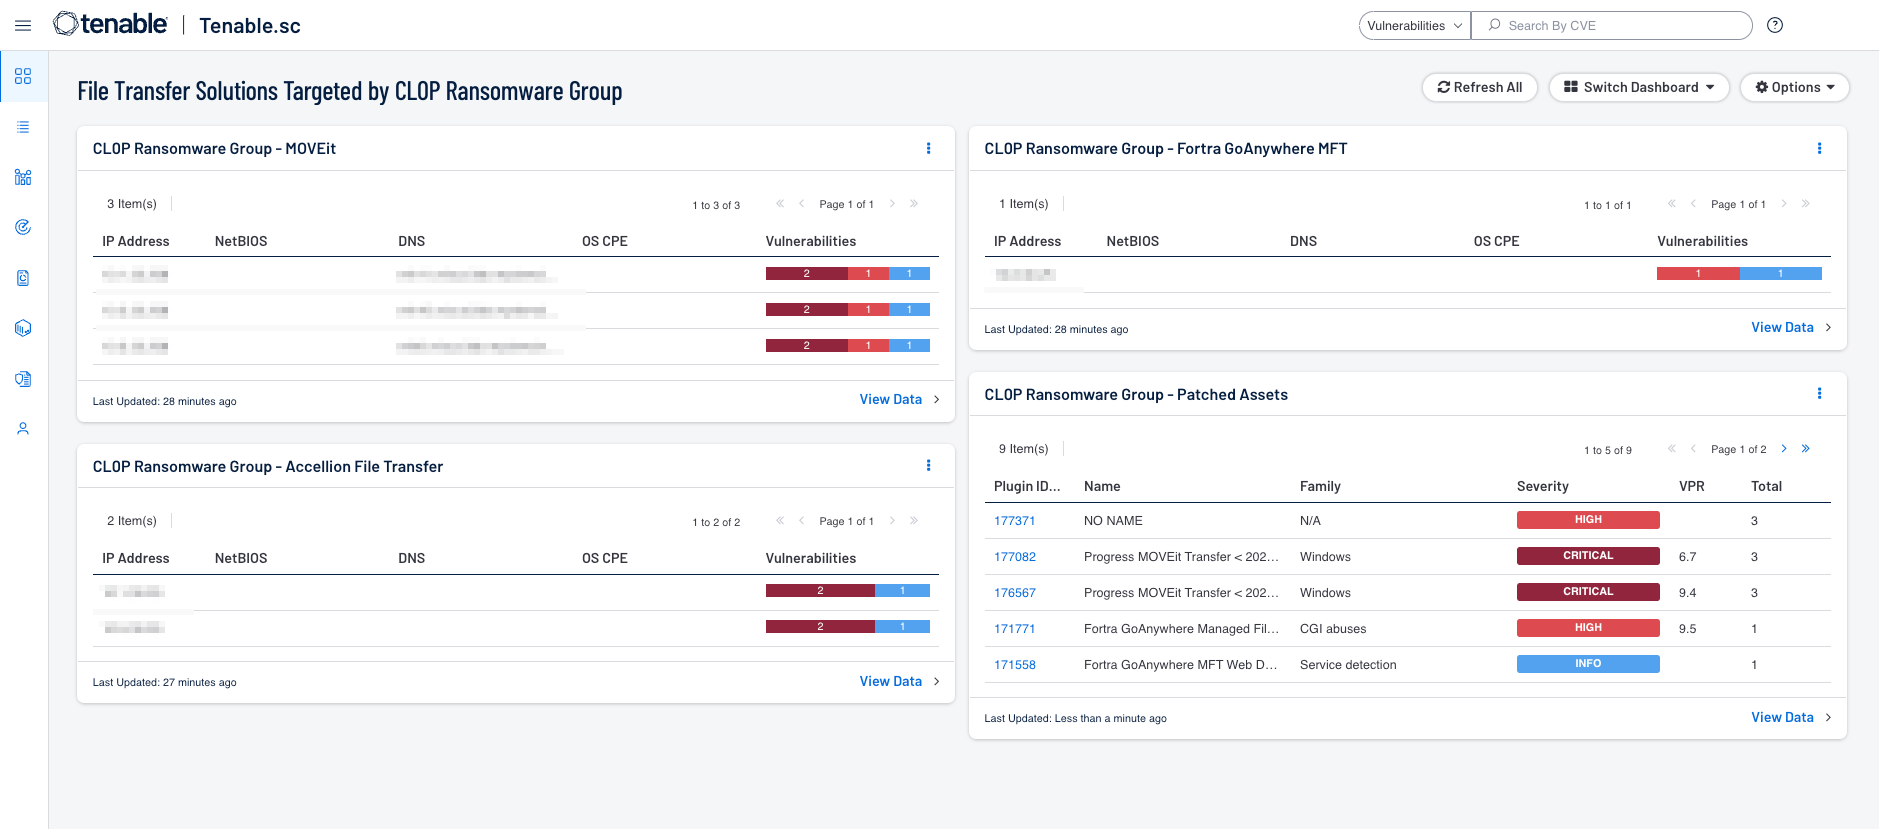
Task: Open the scans radar sidebar icon
Action: point(23,227)
